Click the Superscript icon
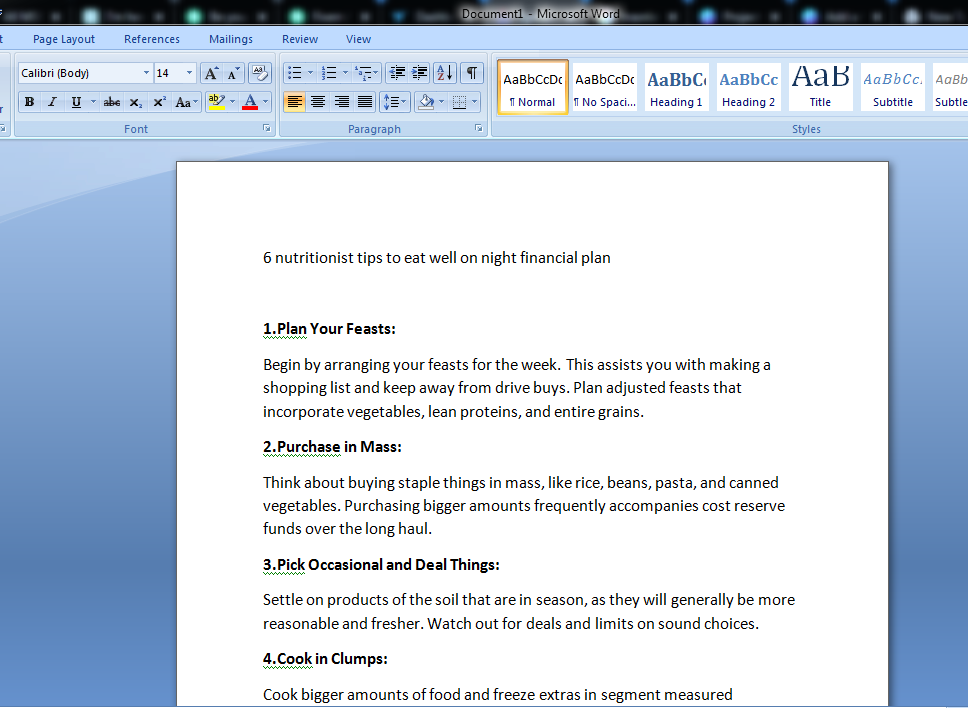 160,101
